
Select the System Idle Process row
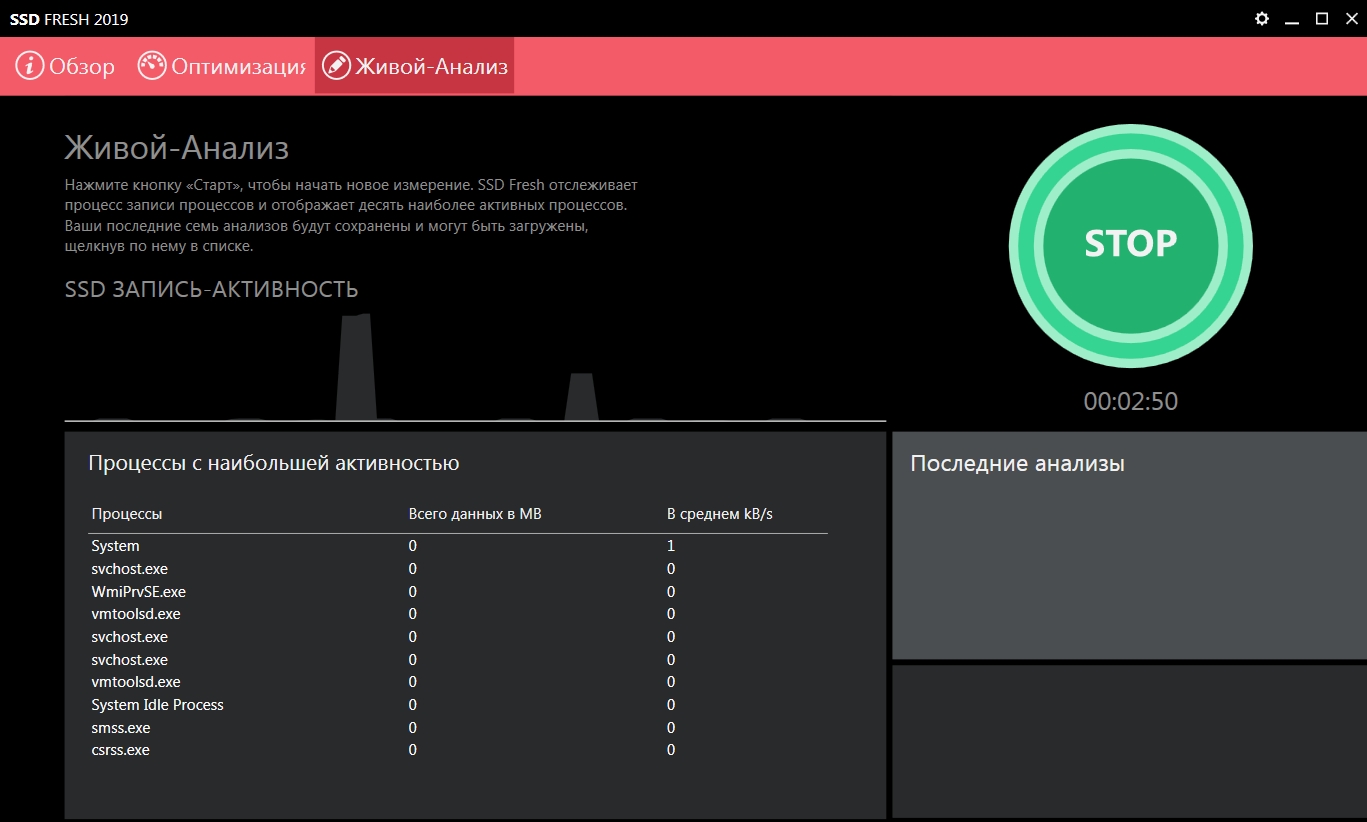(x=157, y=705)
